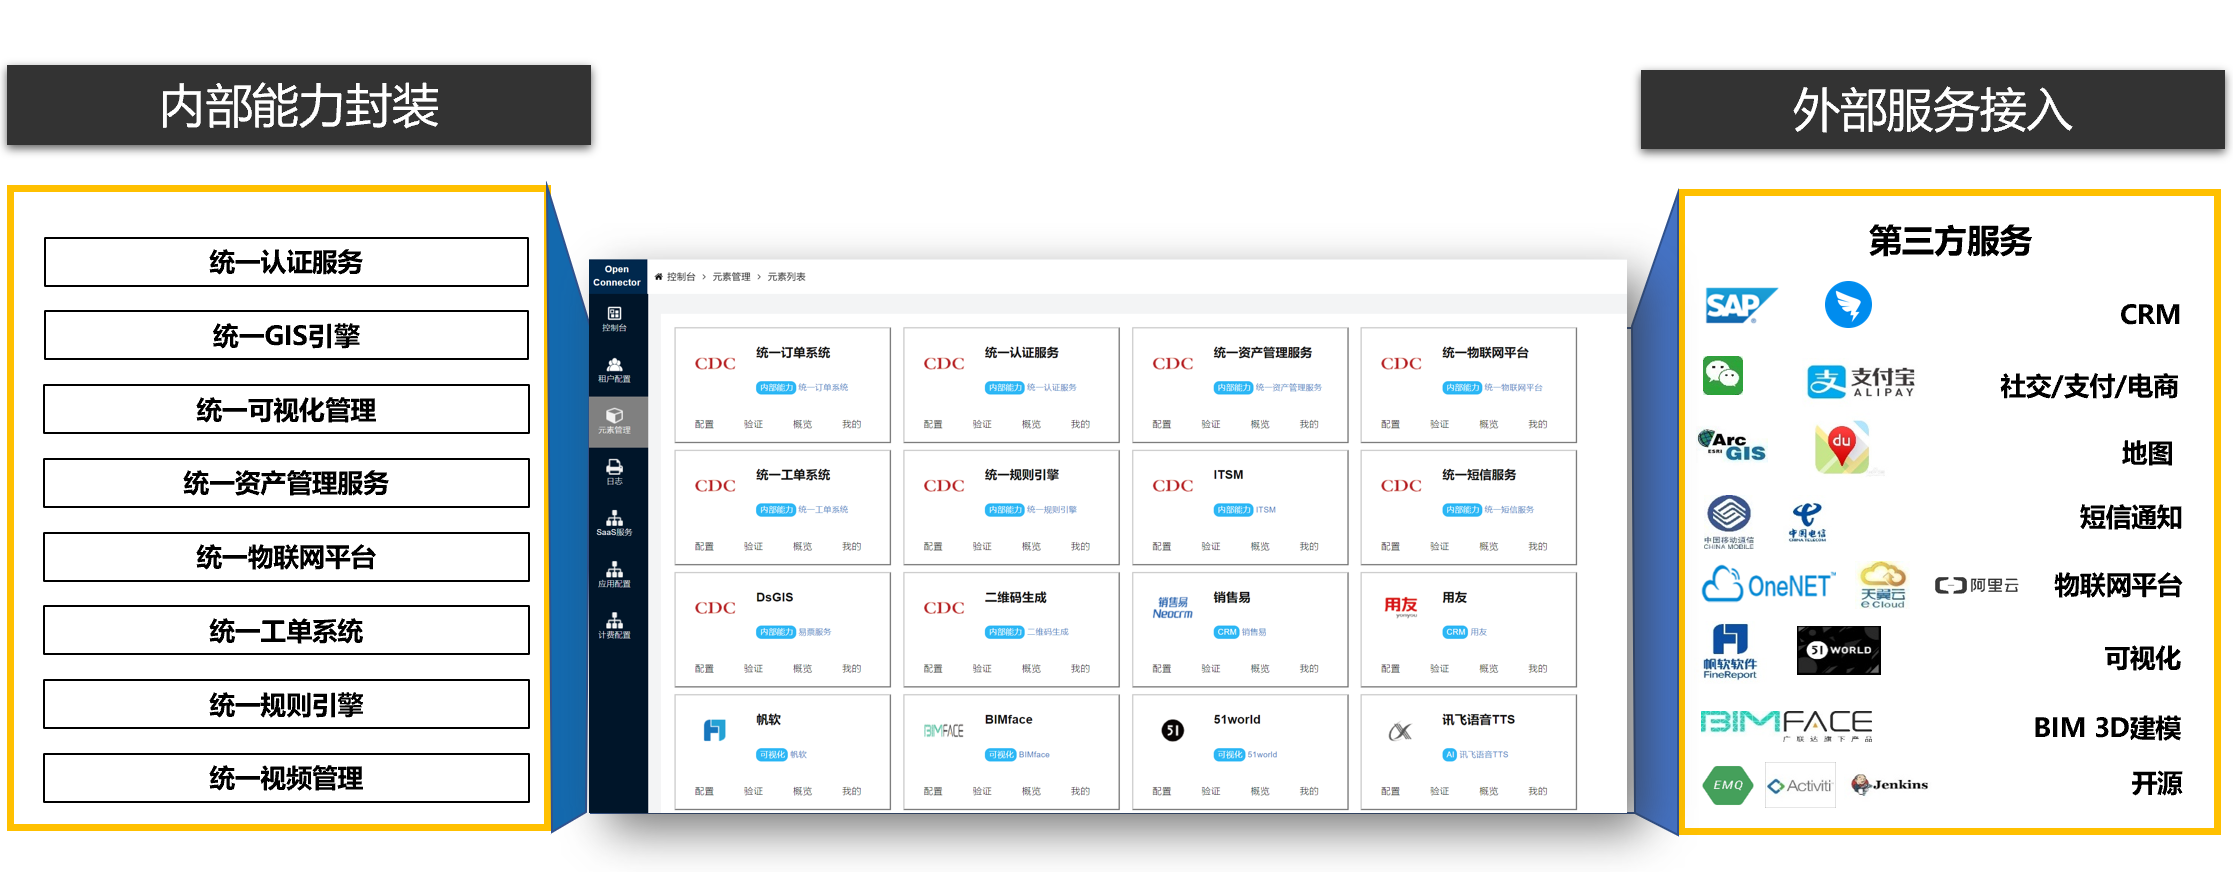Click 我的 on the 统一短信服务 card
2233x872 pixels.
(x=1538, y=547)
